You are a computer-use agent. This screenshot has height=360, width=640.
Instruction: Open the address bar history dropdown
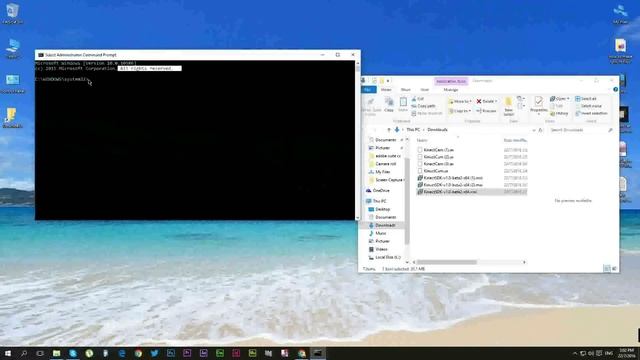[x=533, y=130]
